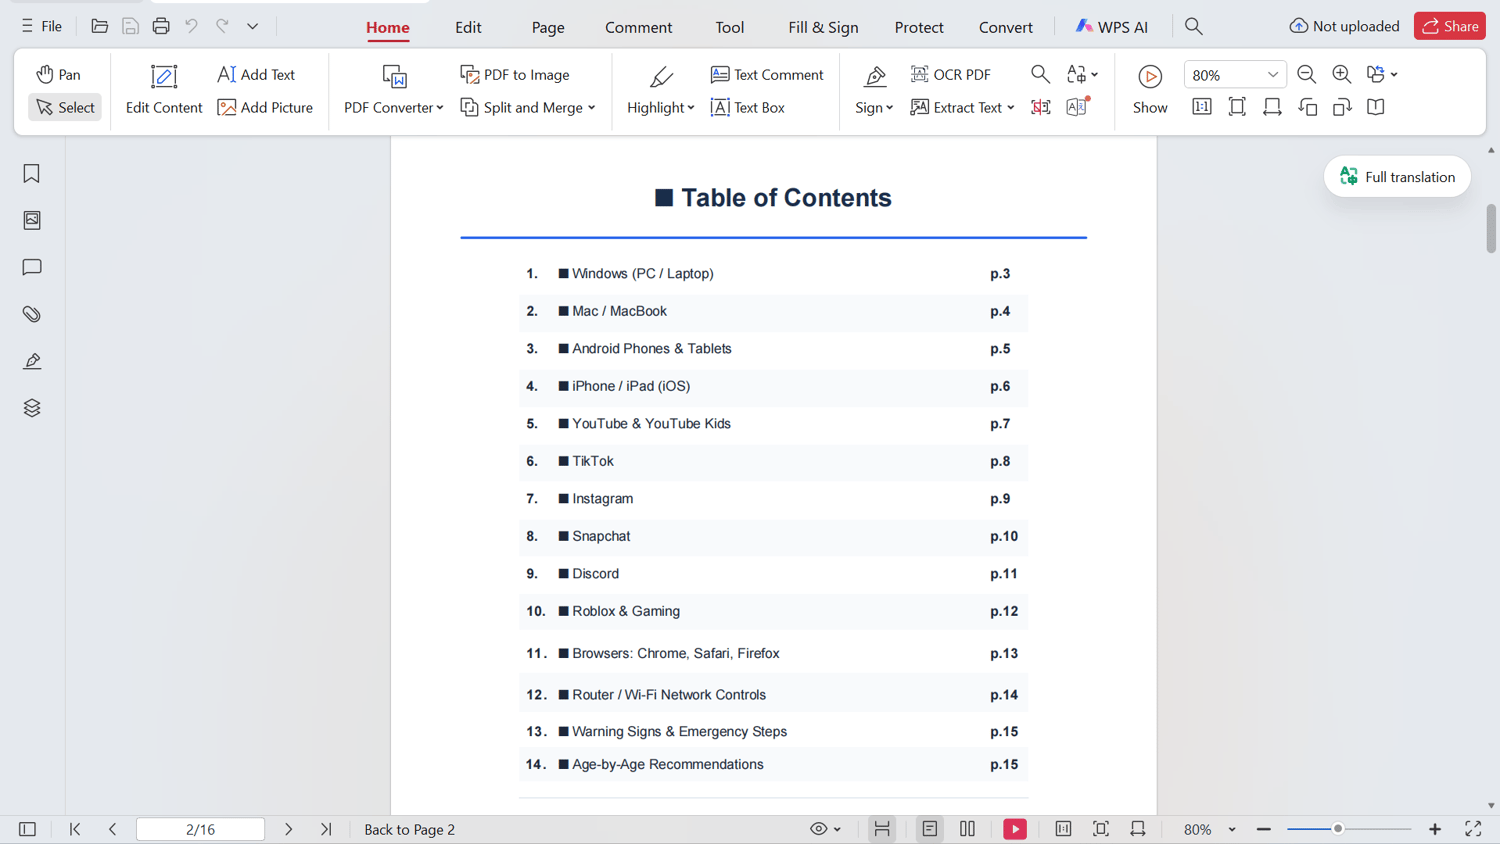
Task: Toggle eye protection mode icon
Action: [819, 829]
